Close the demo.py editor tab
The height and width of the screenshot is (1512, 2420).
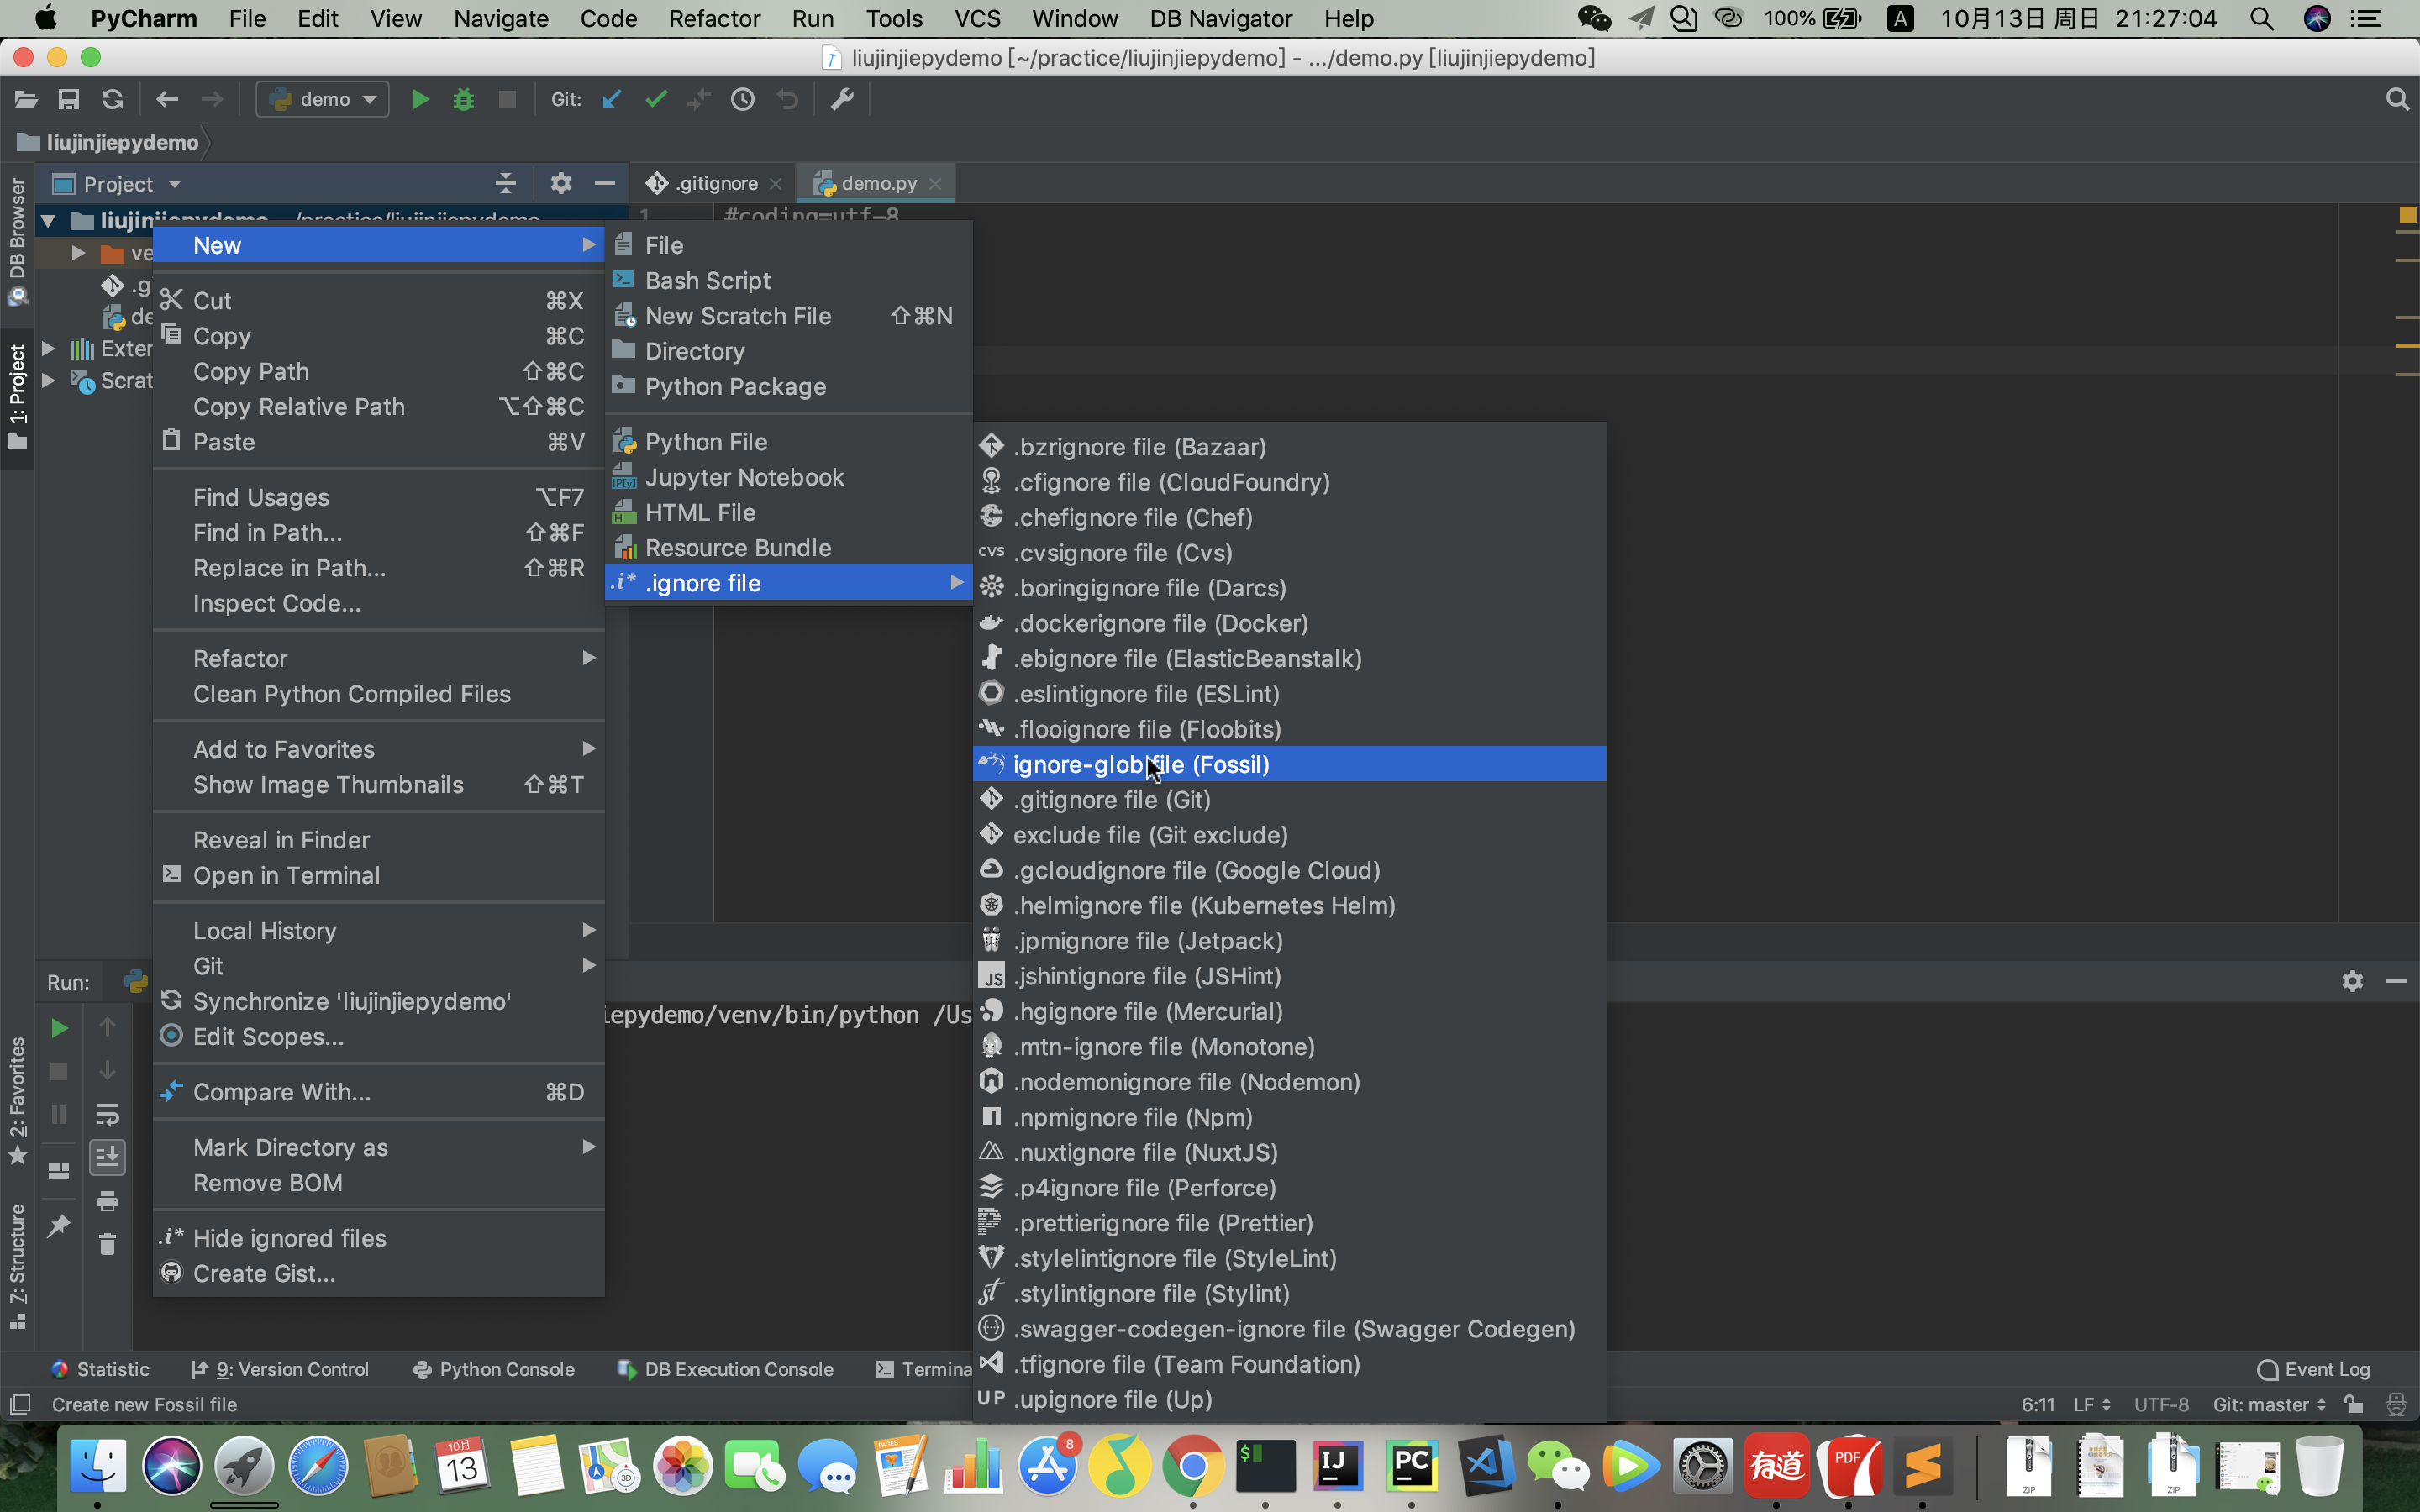pos(935,183)
